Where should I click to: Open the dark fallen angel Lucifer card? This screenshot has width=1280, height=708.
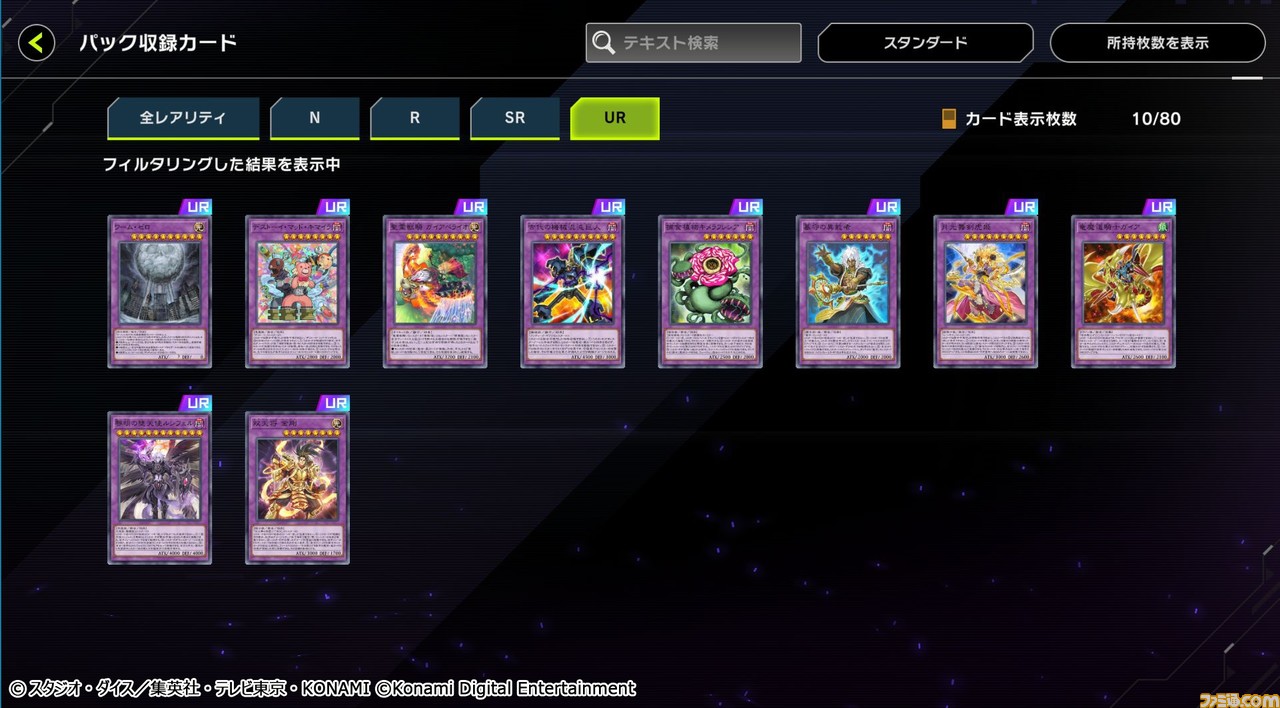[x=159, y=487]
